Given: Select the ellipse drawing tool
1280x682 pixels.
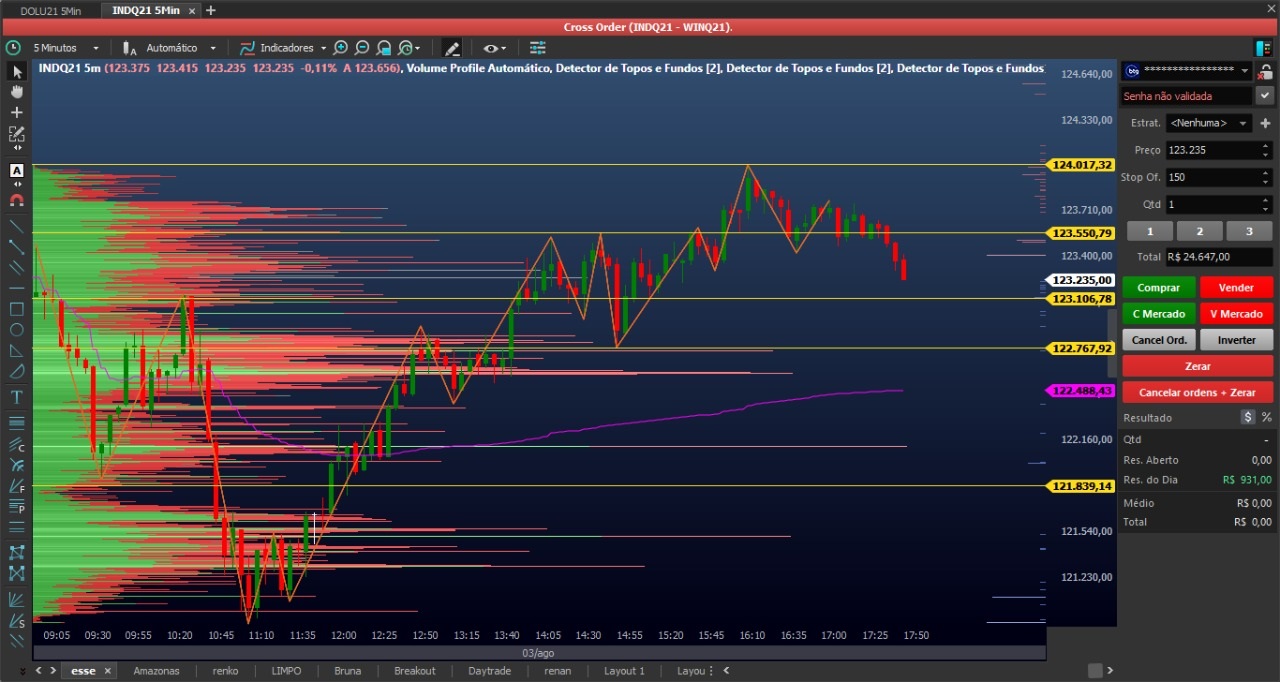Looking at the screenshot, I should click(x=17, y=330).
